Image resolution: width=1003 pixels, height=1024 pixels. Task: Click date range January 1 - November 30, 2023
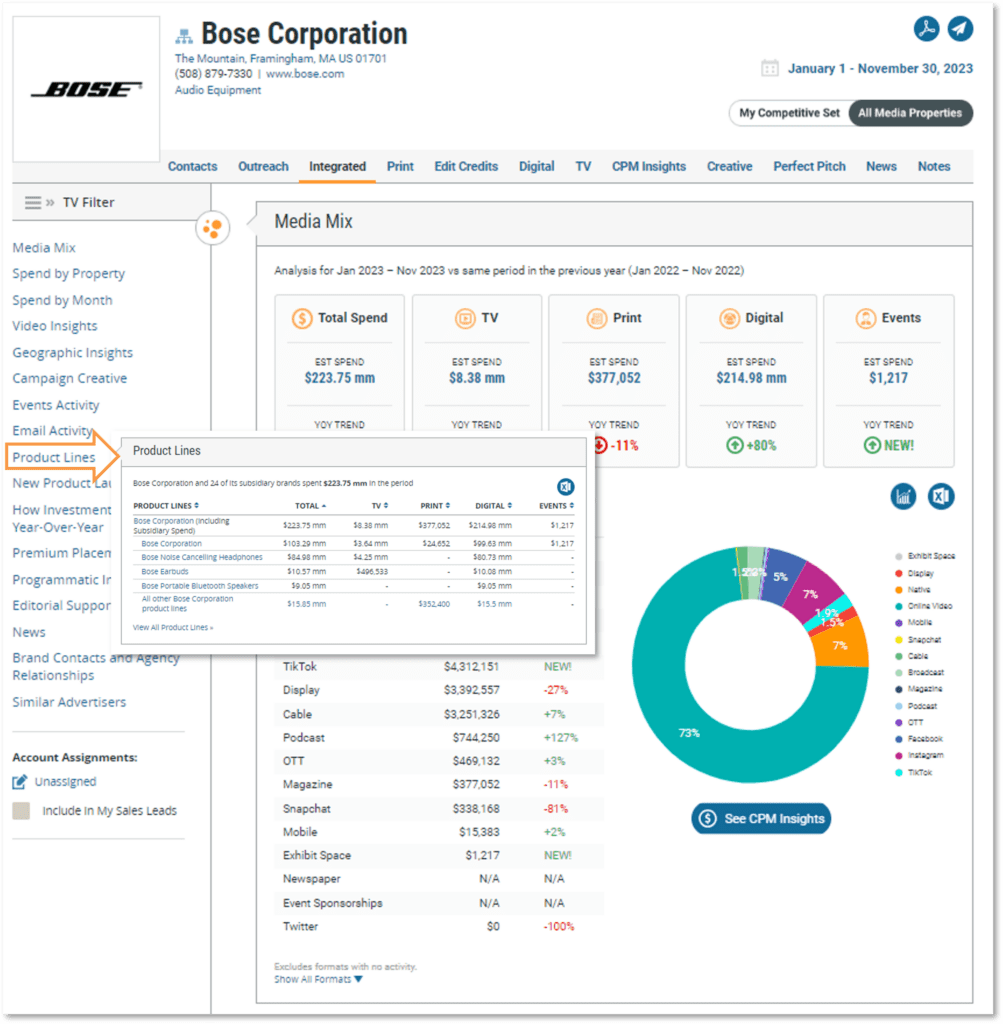(x=880, y=69)
